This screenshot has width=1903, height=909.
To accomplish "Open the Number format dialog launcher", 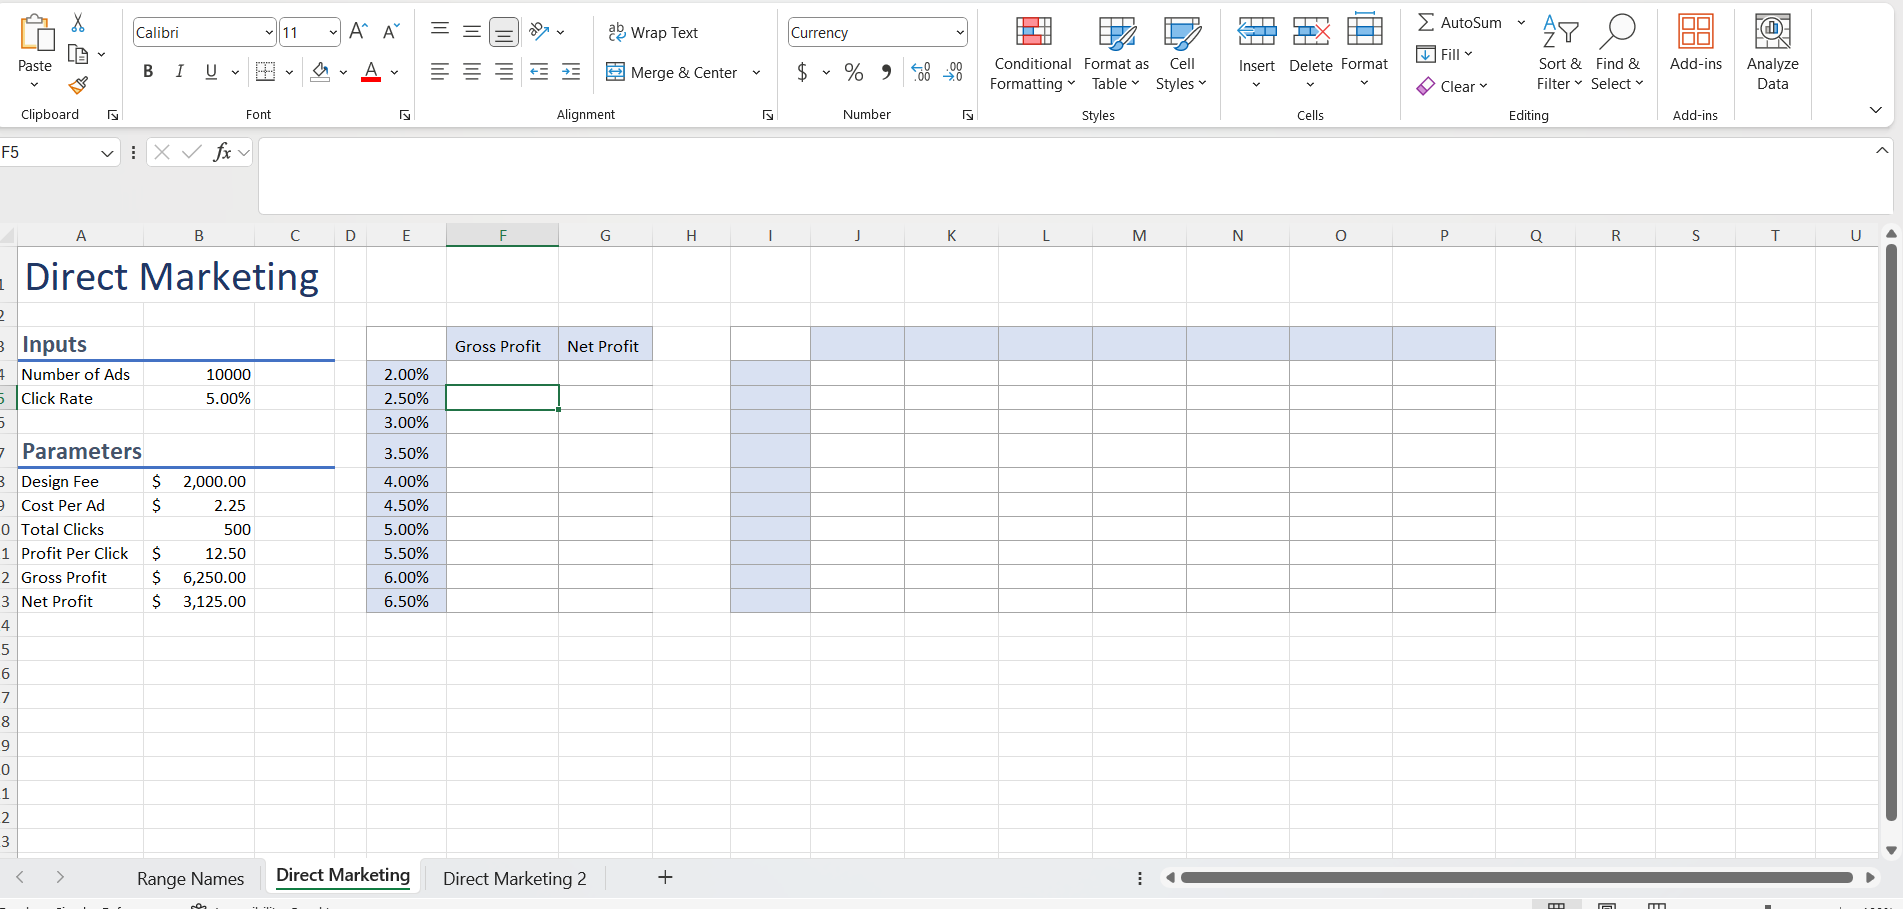I will pos(967,115).
